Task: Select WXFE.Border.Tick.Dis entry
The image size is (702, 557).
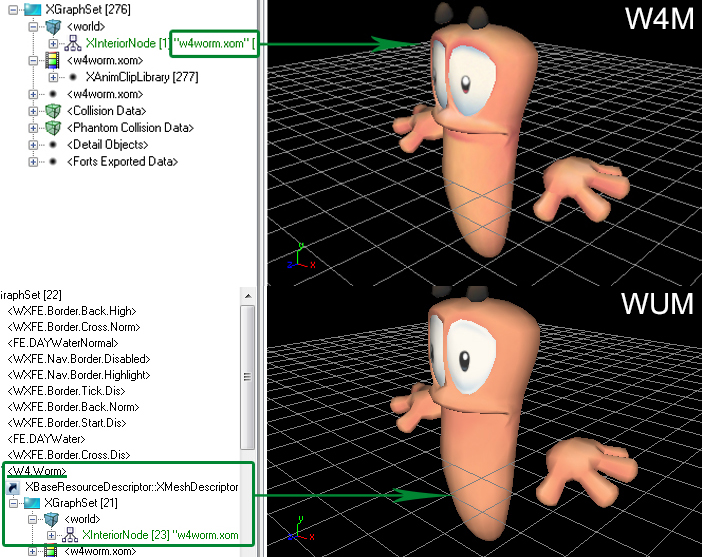Action: point(66,391)
